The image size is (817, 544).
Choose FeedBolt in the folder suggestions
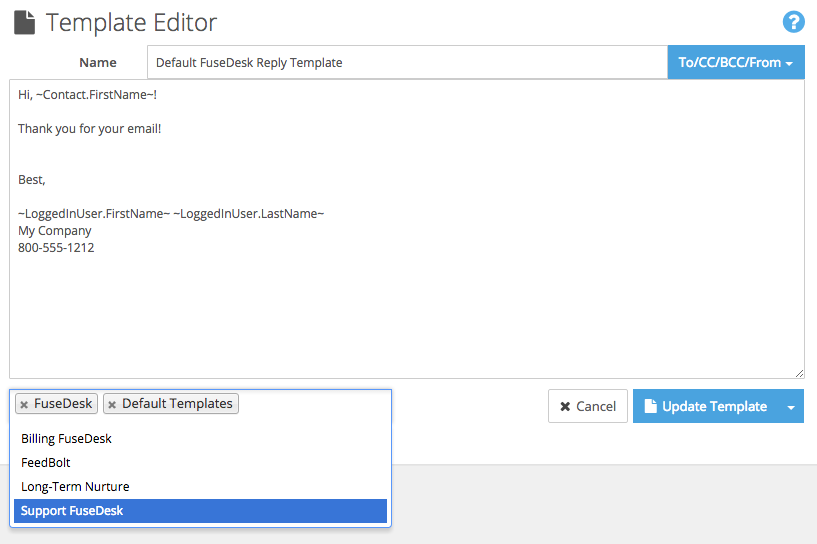[x=46, y=463]
